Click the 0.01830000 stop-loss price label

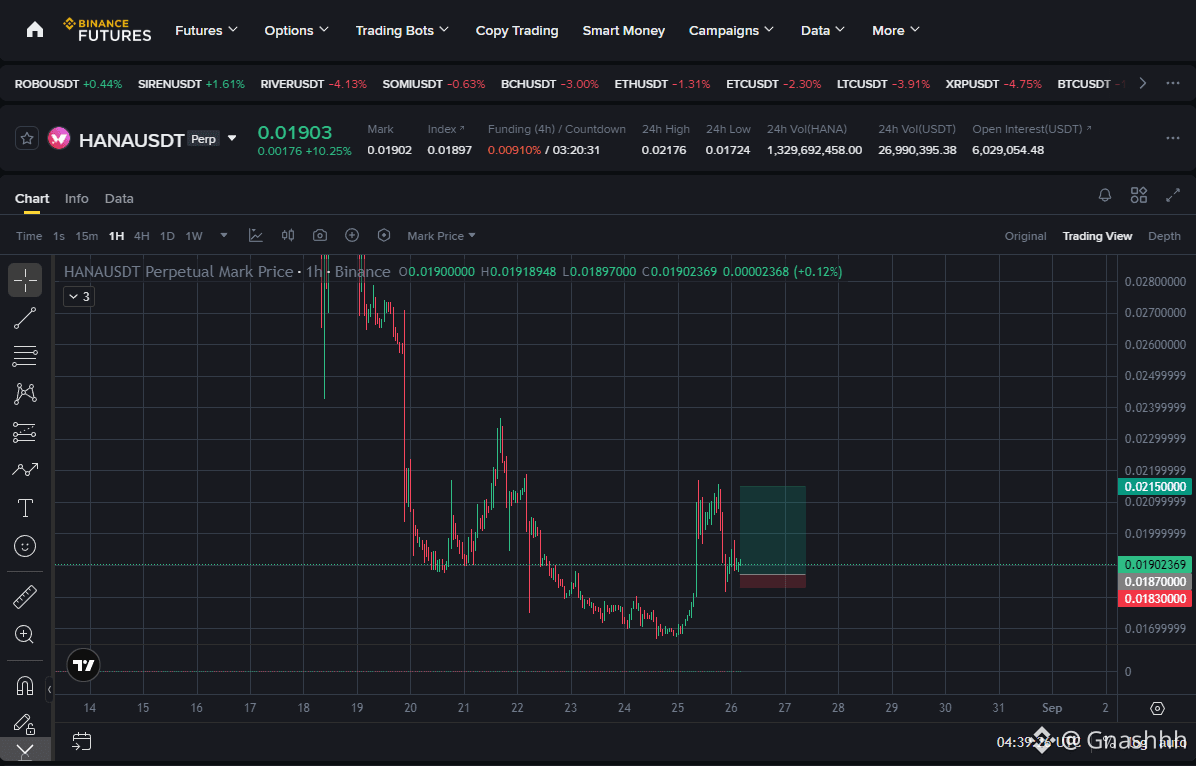click(x=1154, y=599)
